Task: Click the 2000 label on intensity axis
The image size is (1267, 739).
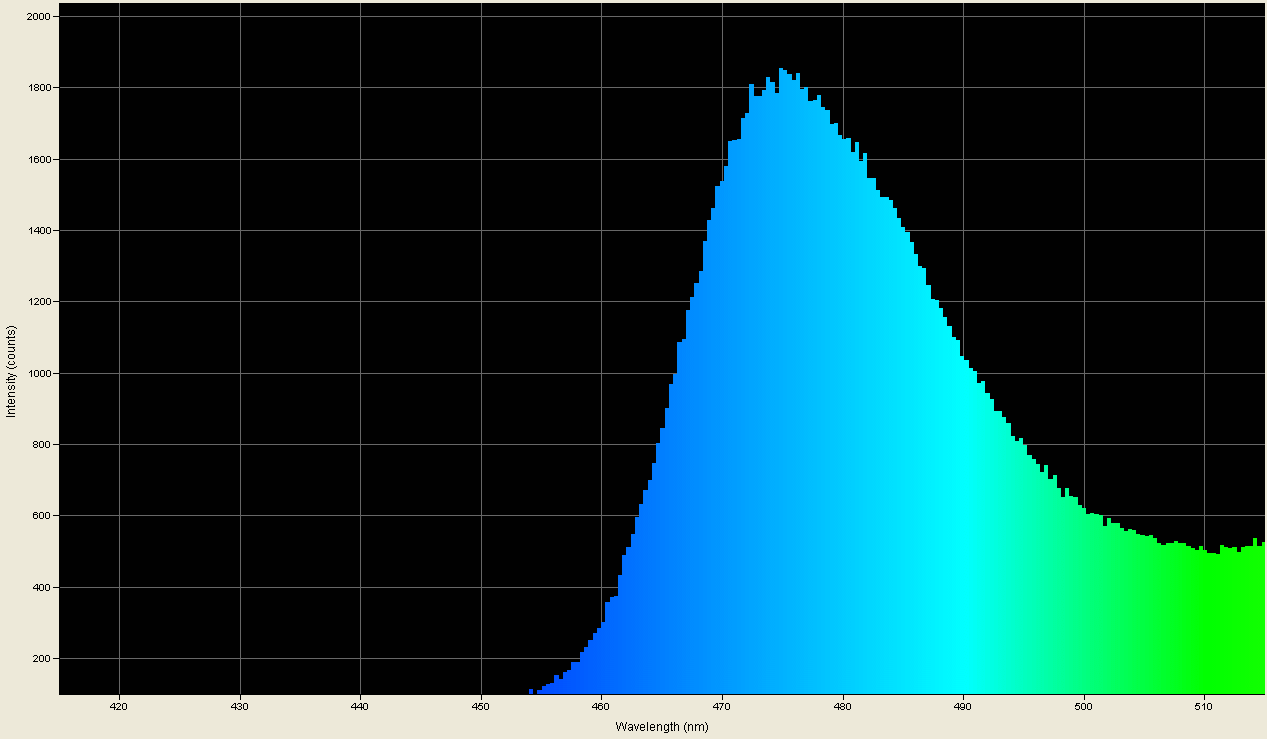Action: [x=40, y=16]
